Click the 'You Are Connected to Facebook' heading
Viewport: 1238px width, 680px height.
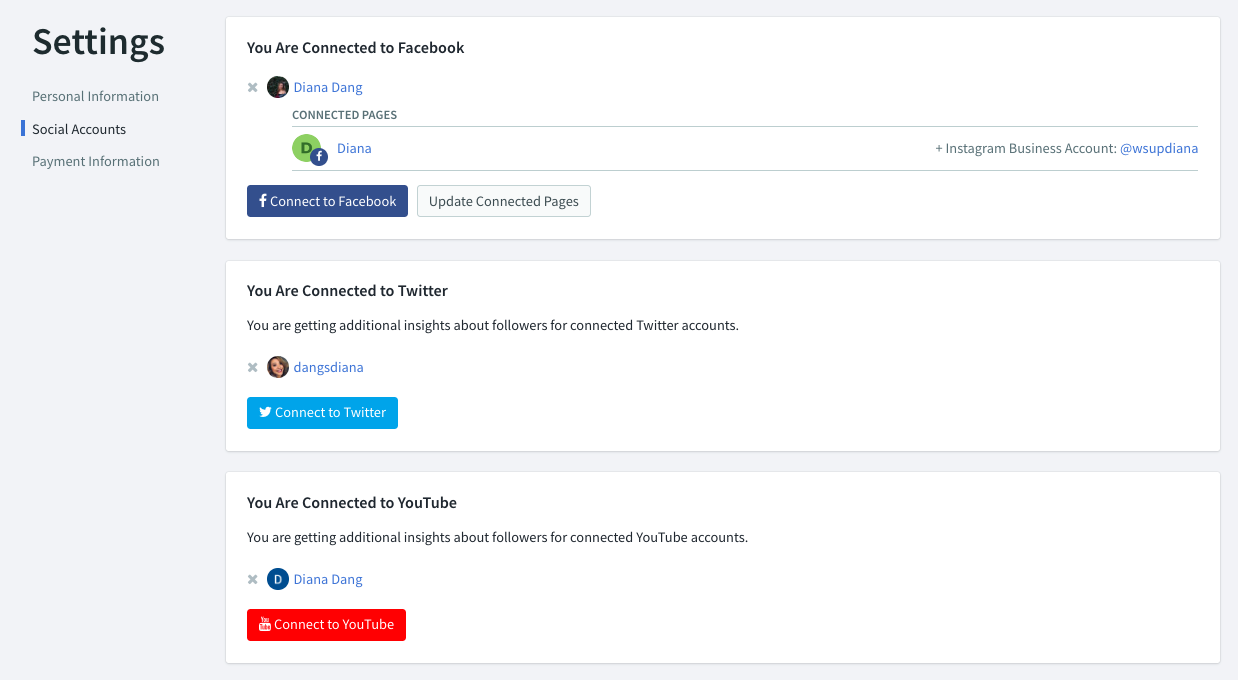[x=356, y=47]
